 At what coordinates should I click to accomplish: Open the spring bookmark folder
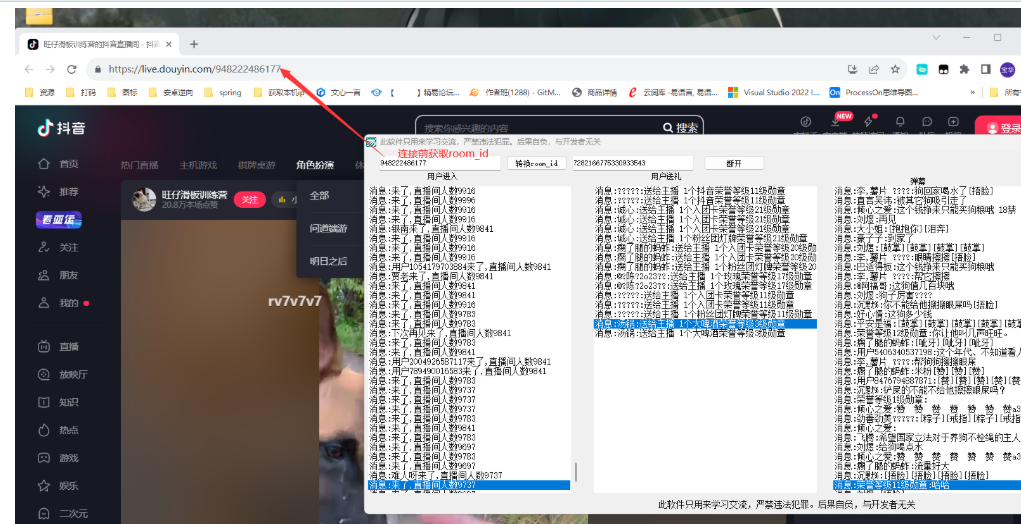(x=223, y=92)
